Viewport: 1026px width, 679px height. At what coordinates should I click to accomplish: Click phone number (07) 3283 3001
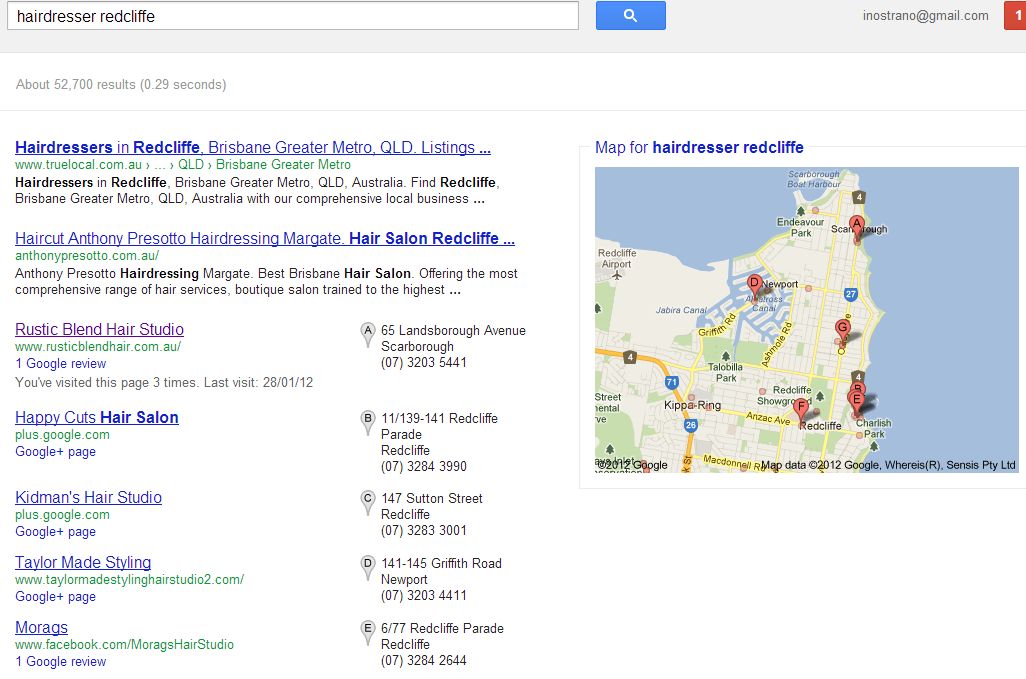[424, 531]
